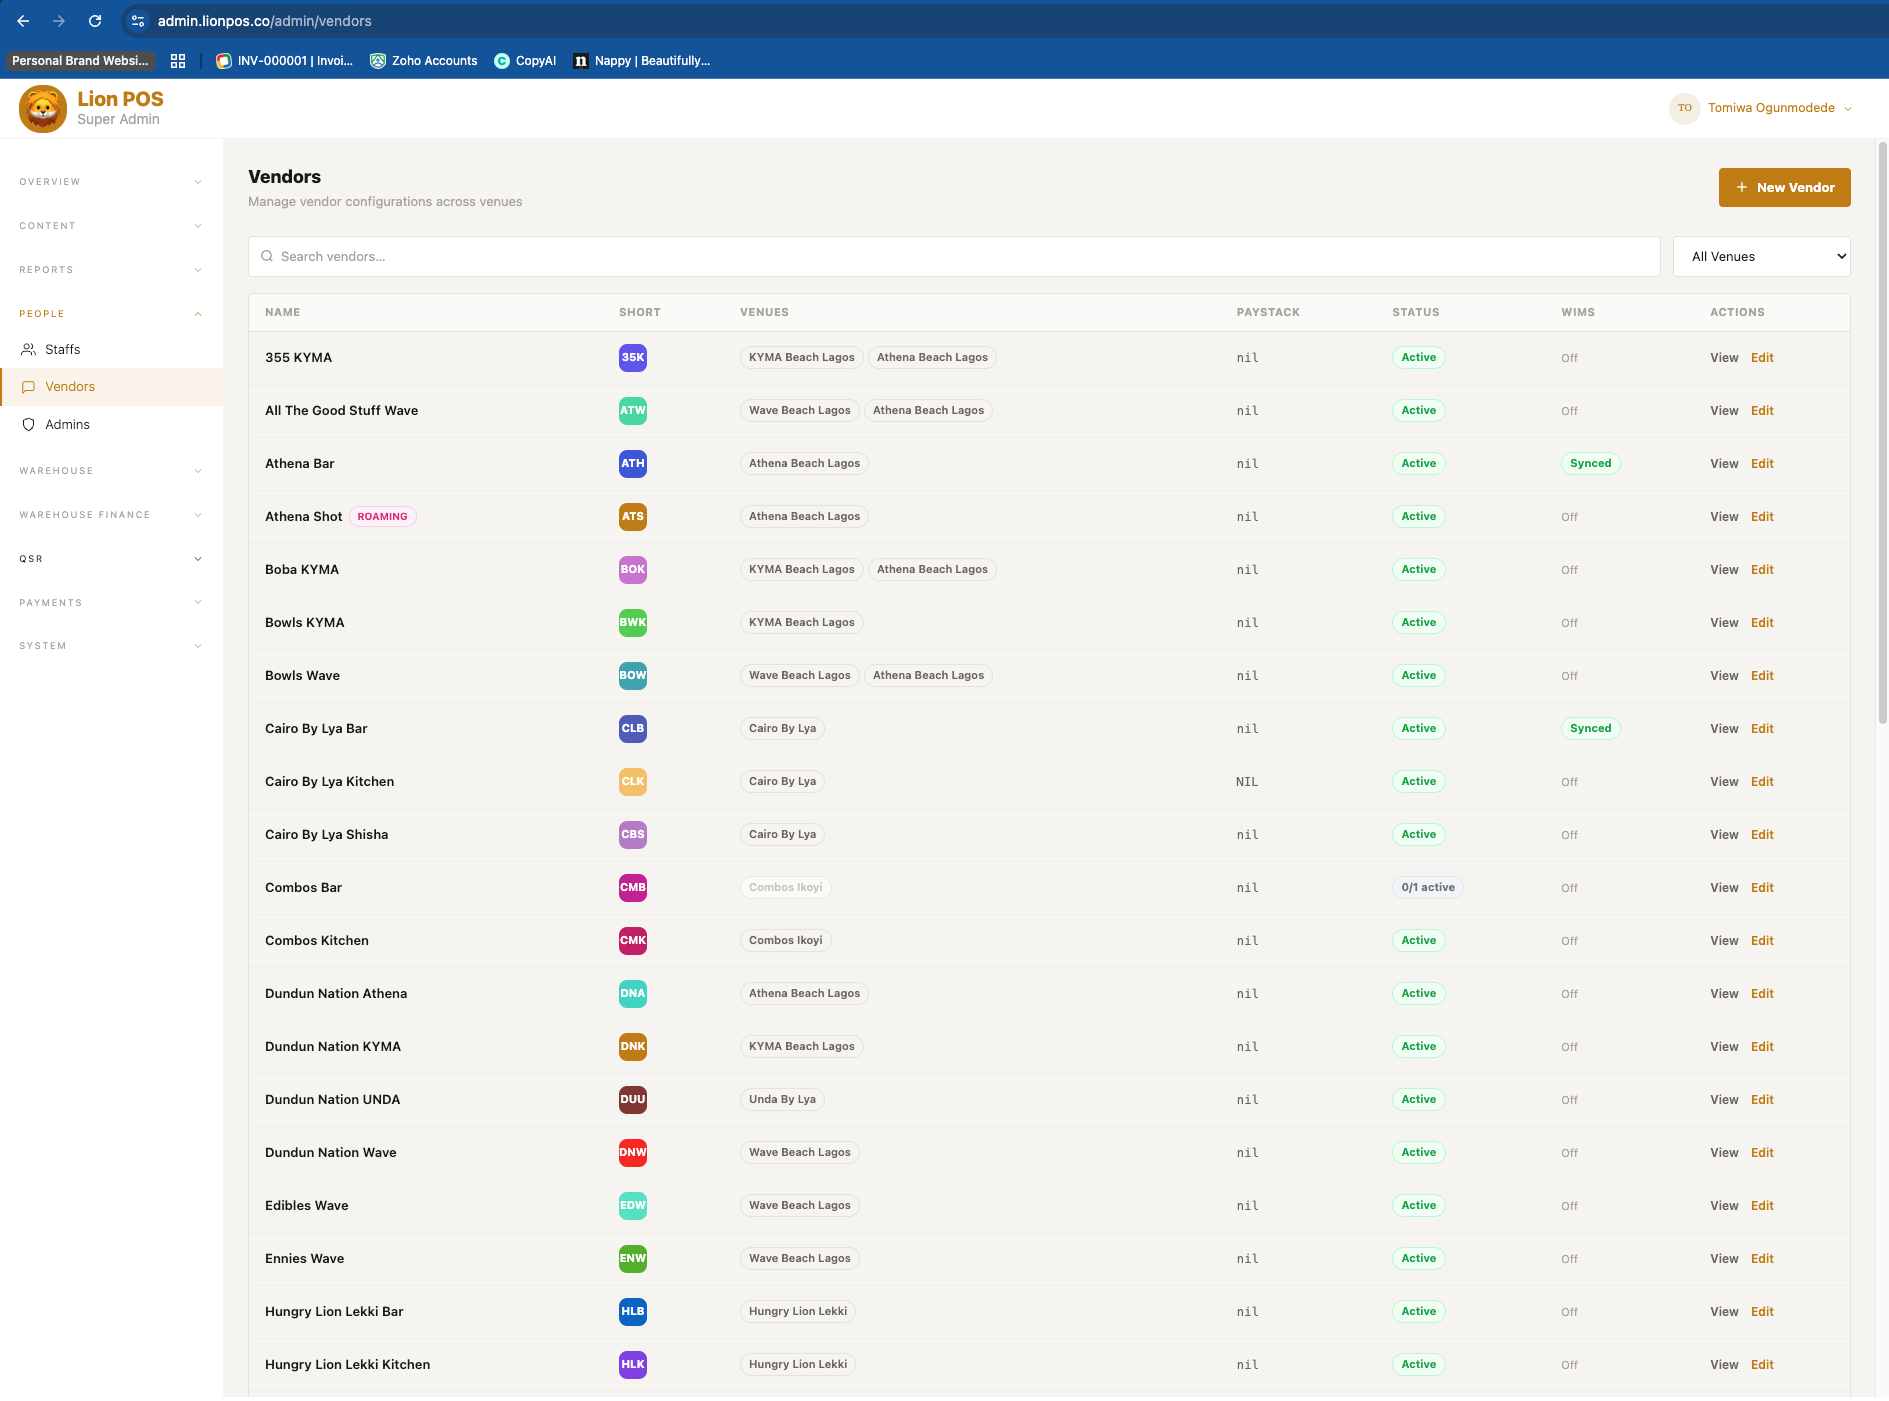The width and height of the screenshot is (1889, 1401).
Task: Click the Synced WIMS badge for Cairo By Lya Bar
Action: tap(1590, 729)
